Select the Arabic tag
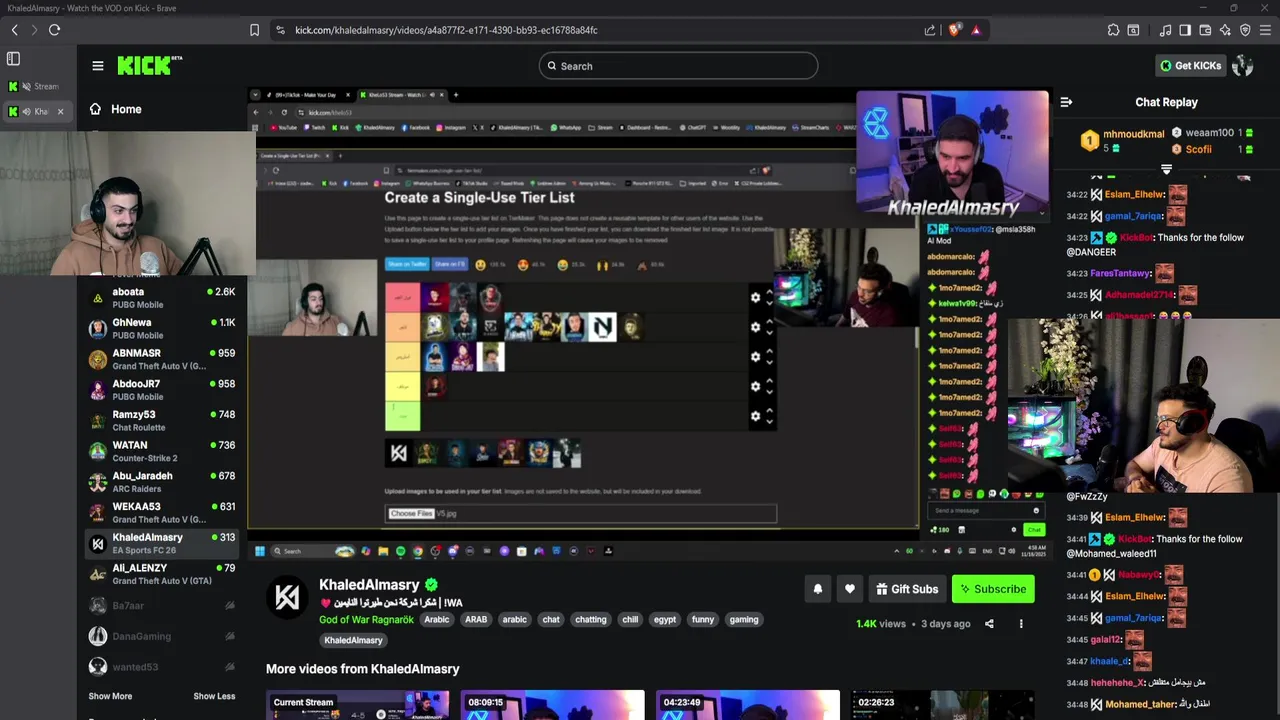 pos(437,620)
